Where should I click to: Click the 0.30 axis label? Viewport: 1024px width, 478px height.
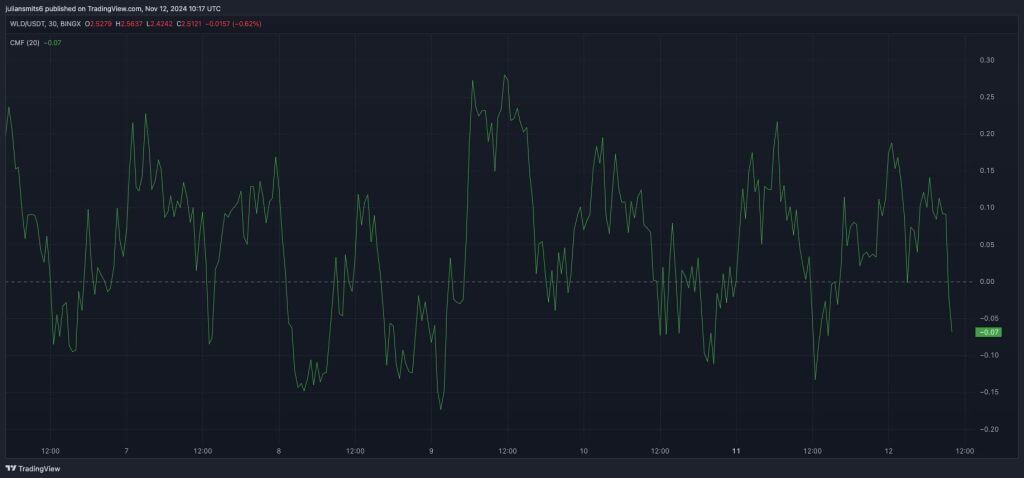pos(987,60)
